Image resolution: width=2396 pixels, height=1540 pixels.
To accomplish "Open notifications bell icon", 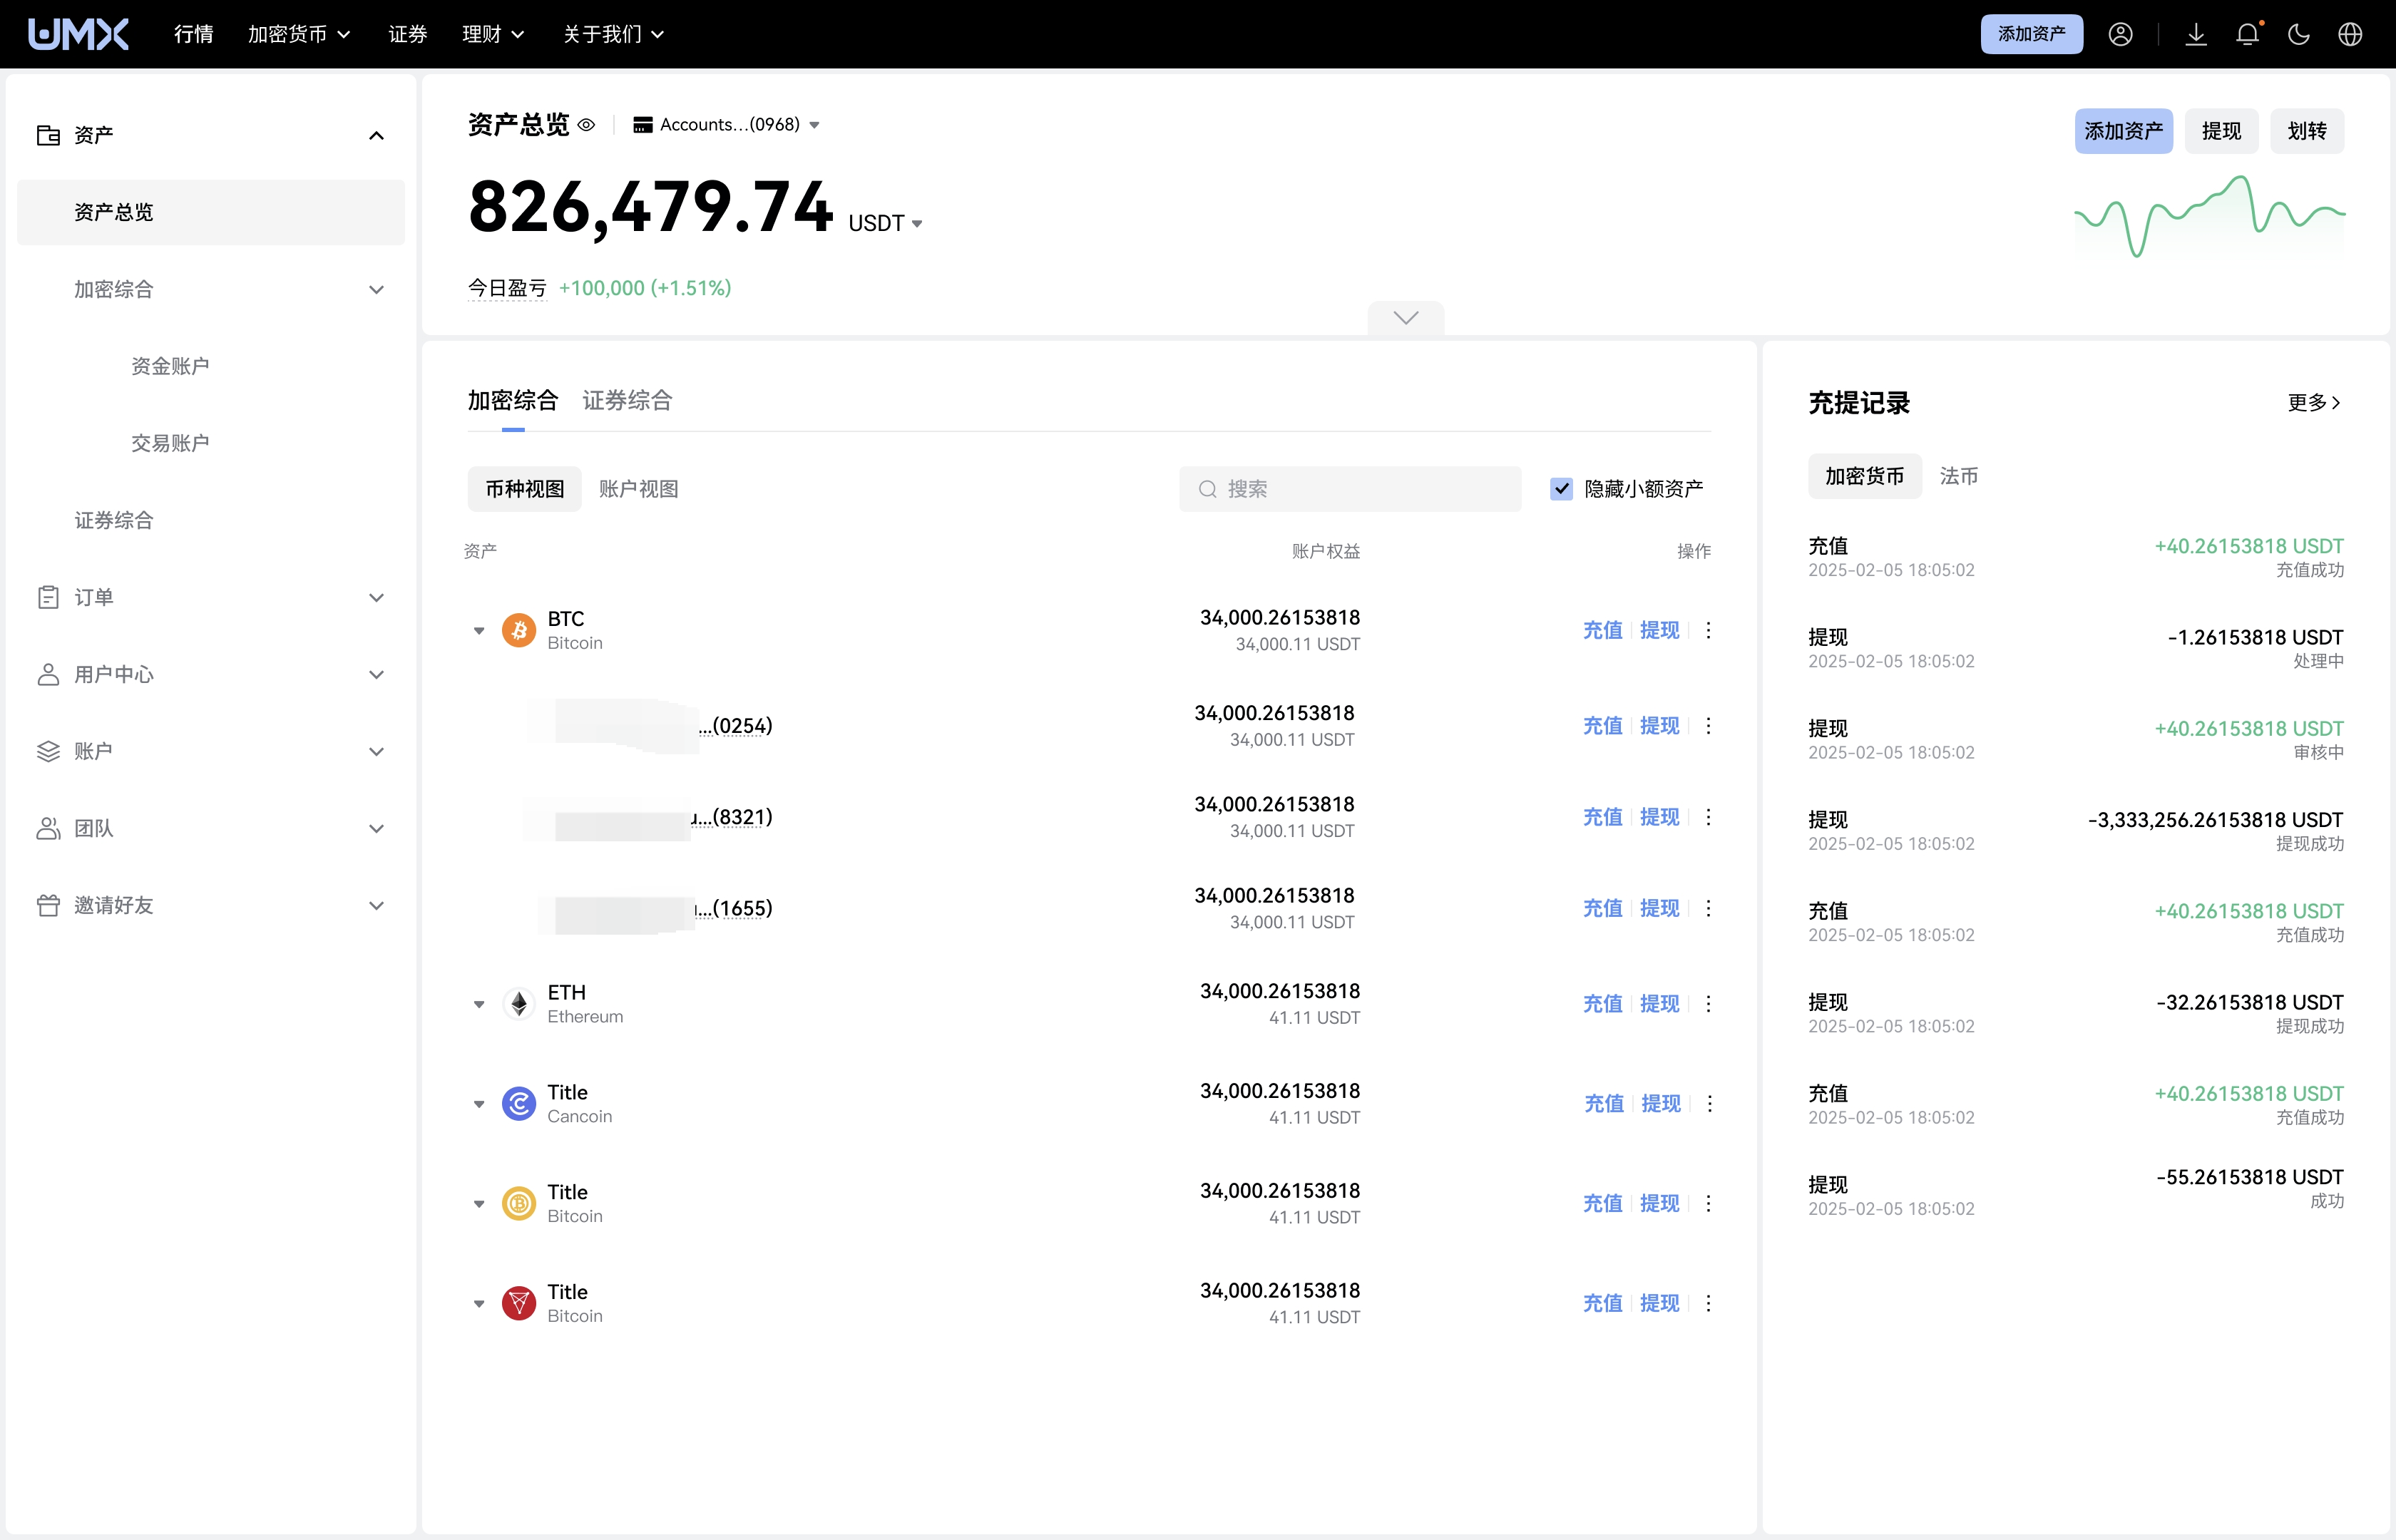I will (2247, 34).
